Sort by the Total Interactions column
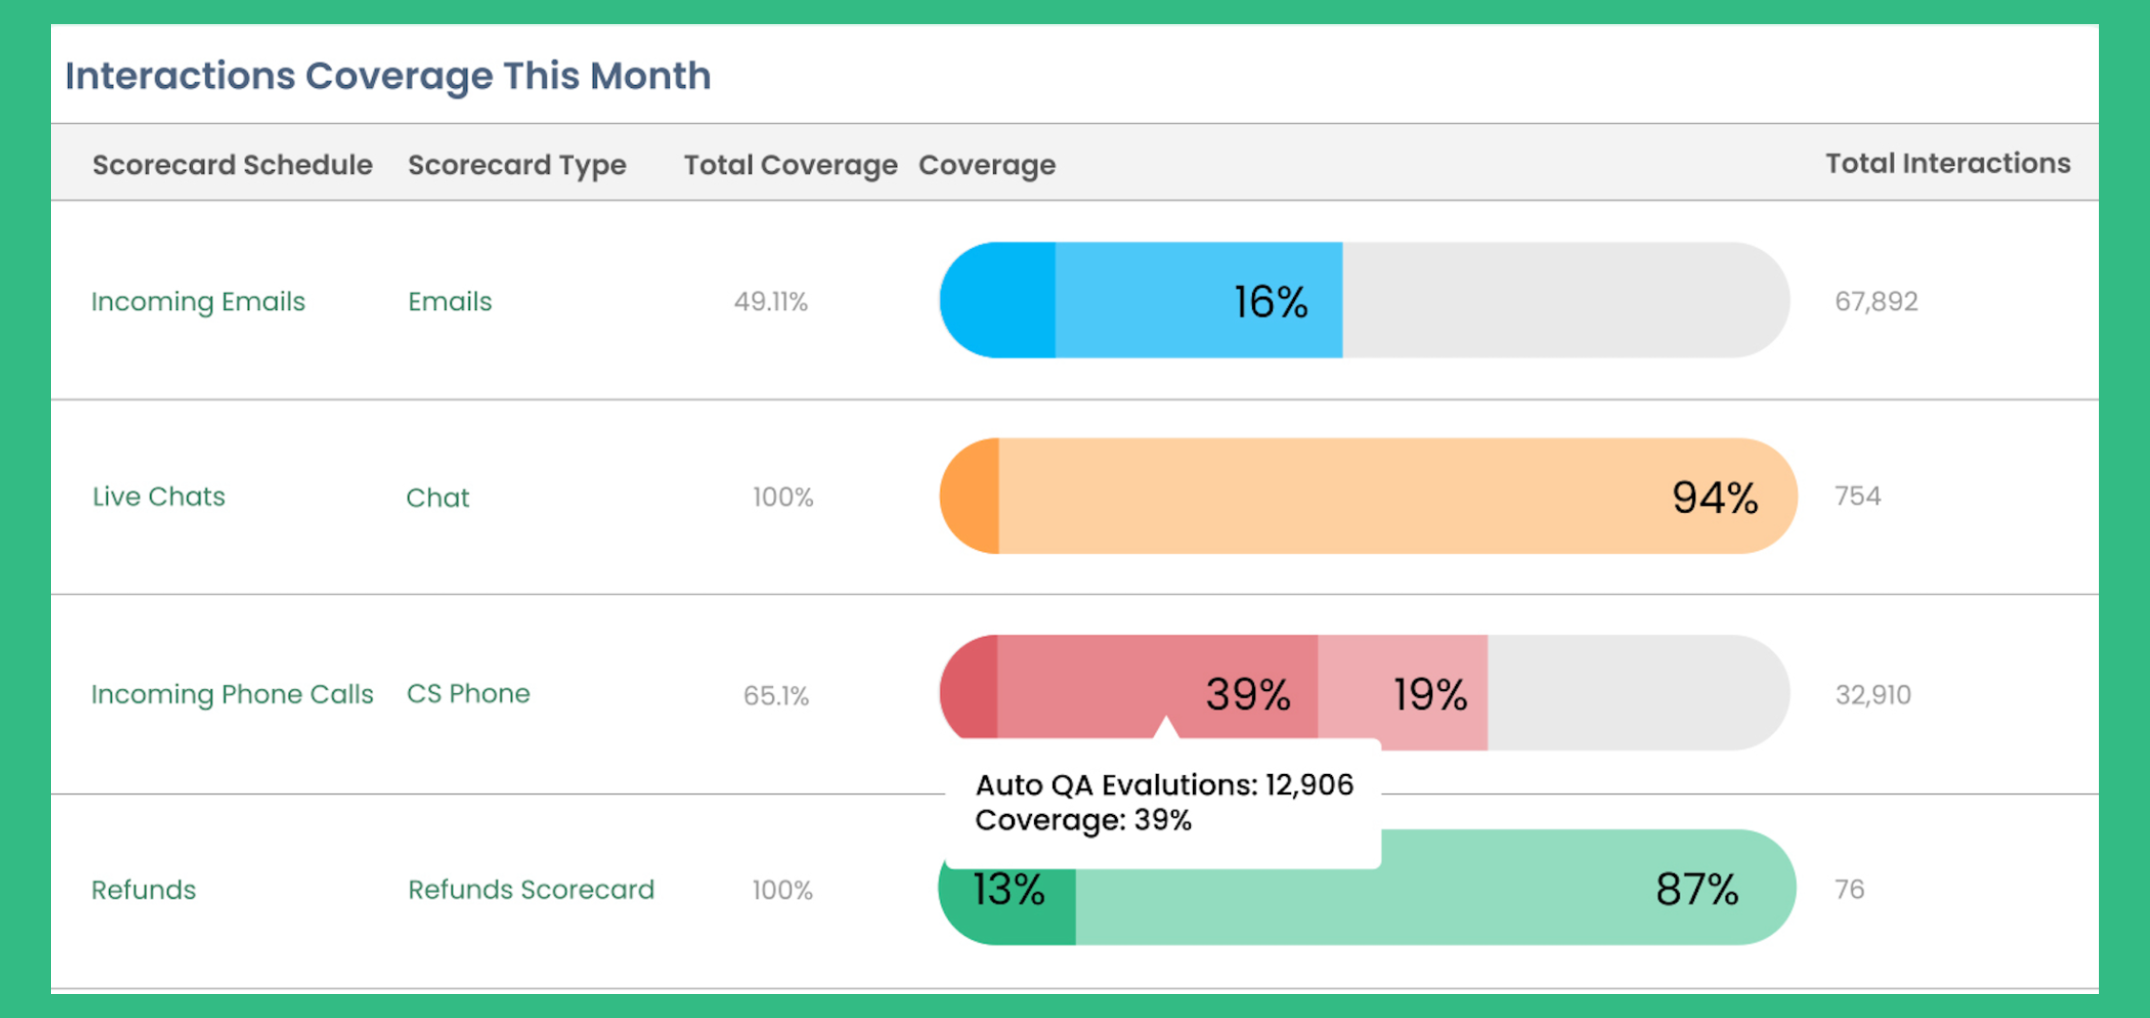Viewport: 2150px width, 1018px height. coord(1947,162)
